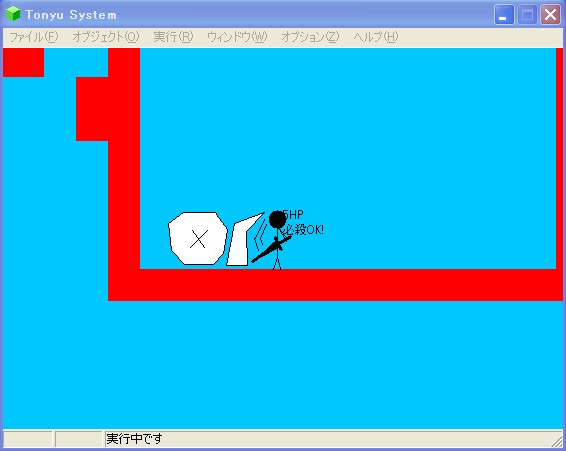Open the 実行(R) menu

pos(173,37)
